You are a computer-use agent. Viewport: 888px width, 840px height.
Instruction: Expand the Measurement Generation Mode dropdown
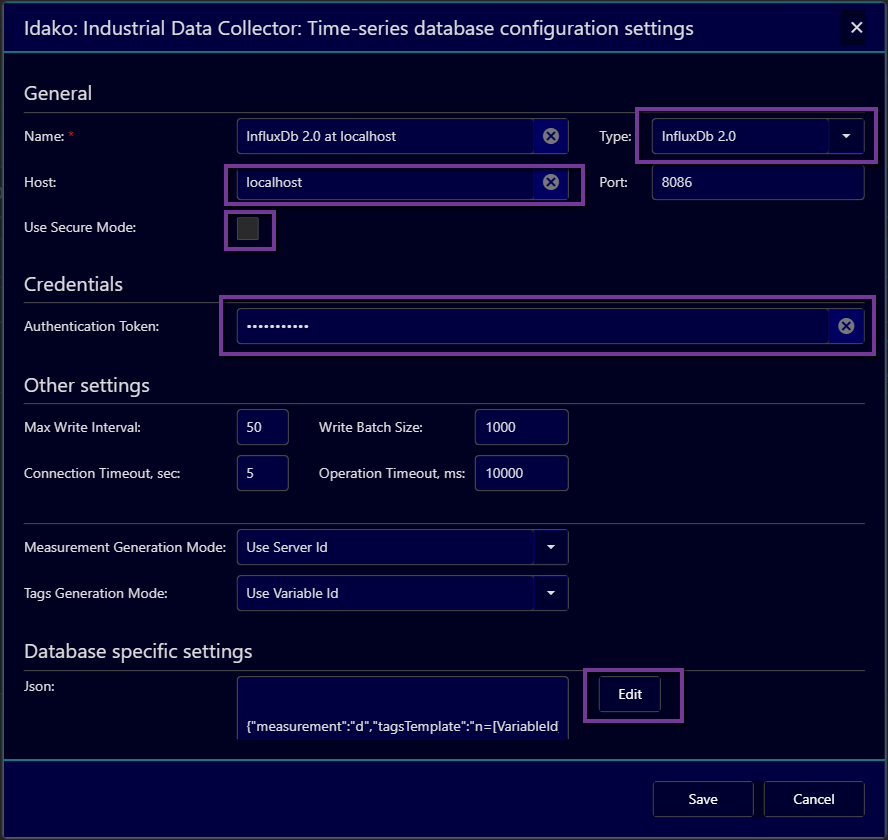pos(550,547)
